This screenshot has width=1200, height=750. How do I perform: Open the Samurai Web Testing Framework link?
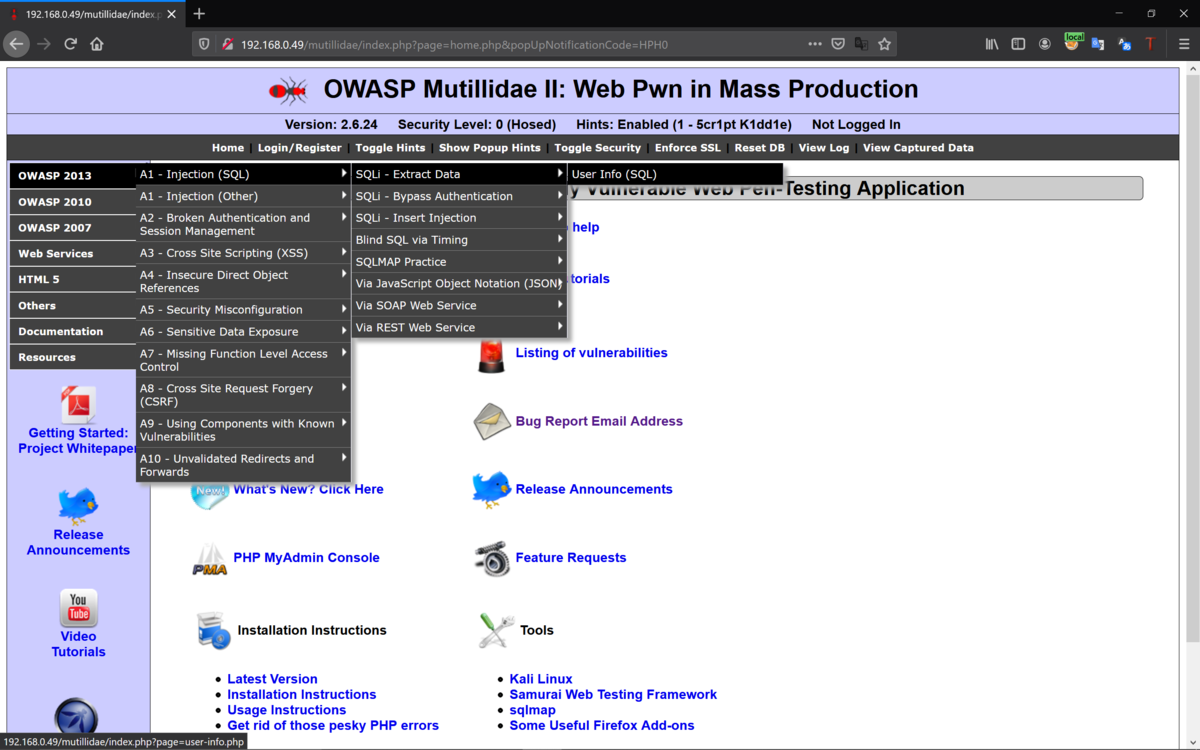(x=613, y=695)
